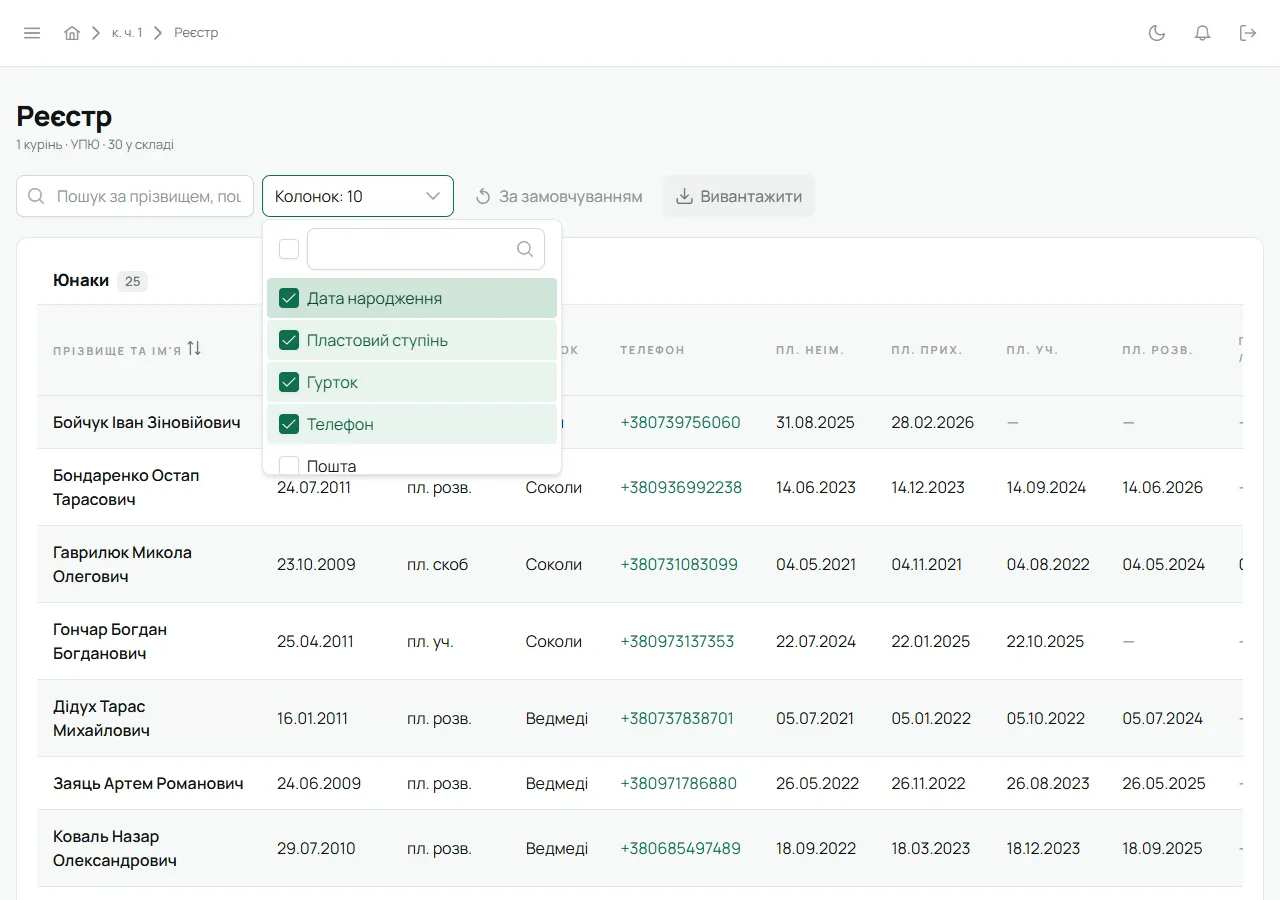Uncheck the Гурток column option
This screenshot has height=900, width=1280.
289,382
